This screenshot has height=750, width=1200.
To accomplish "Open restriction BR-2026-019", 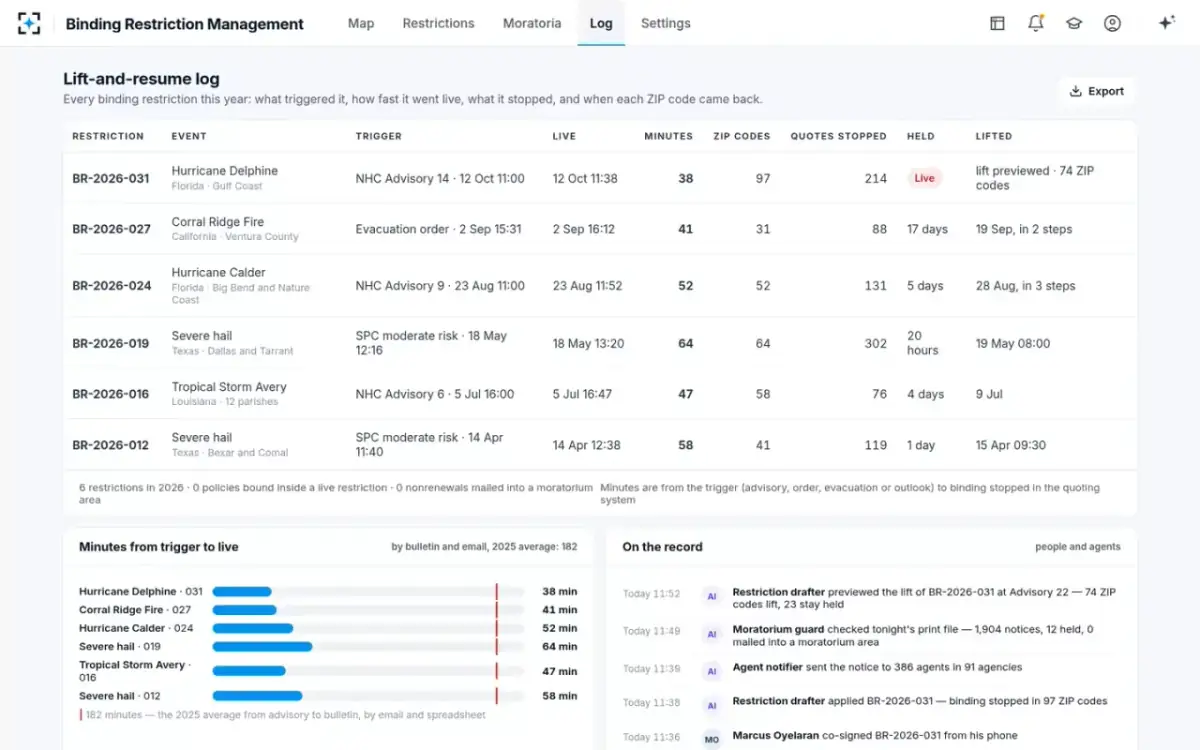I will [110, 343].
